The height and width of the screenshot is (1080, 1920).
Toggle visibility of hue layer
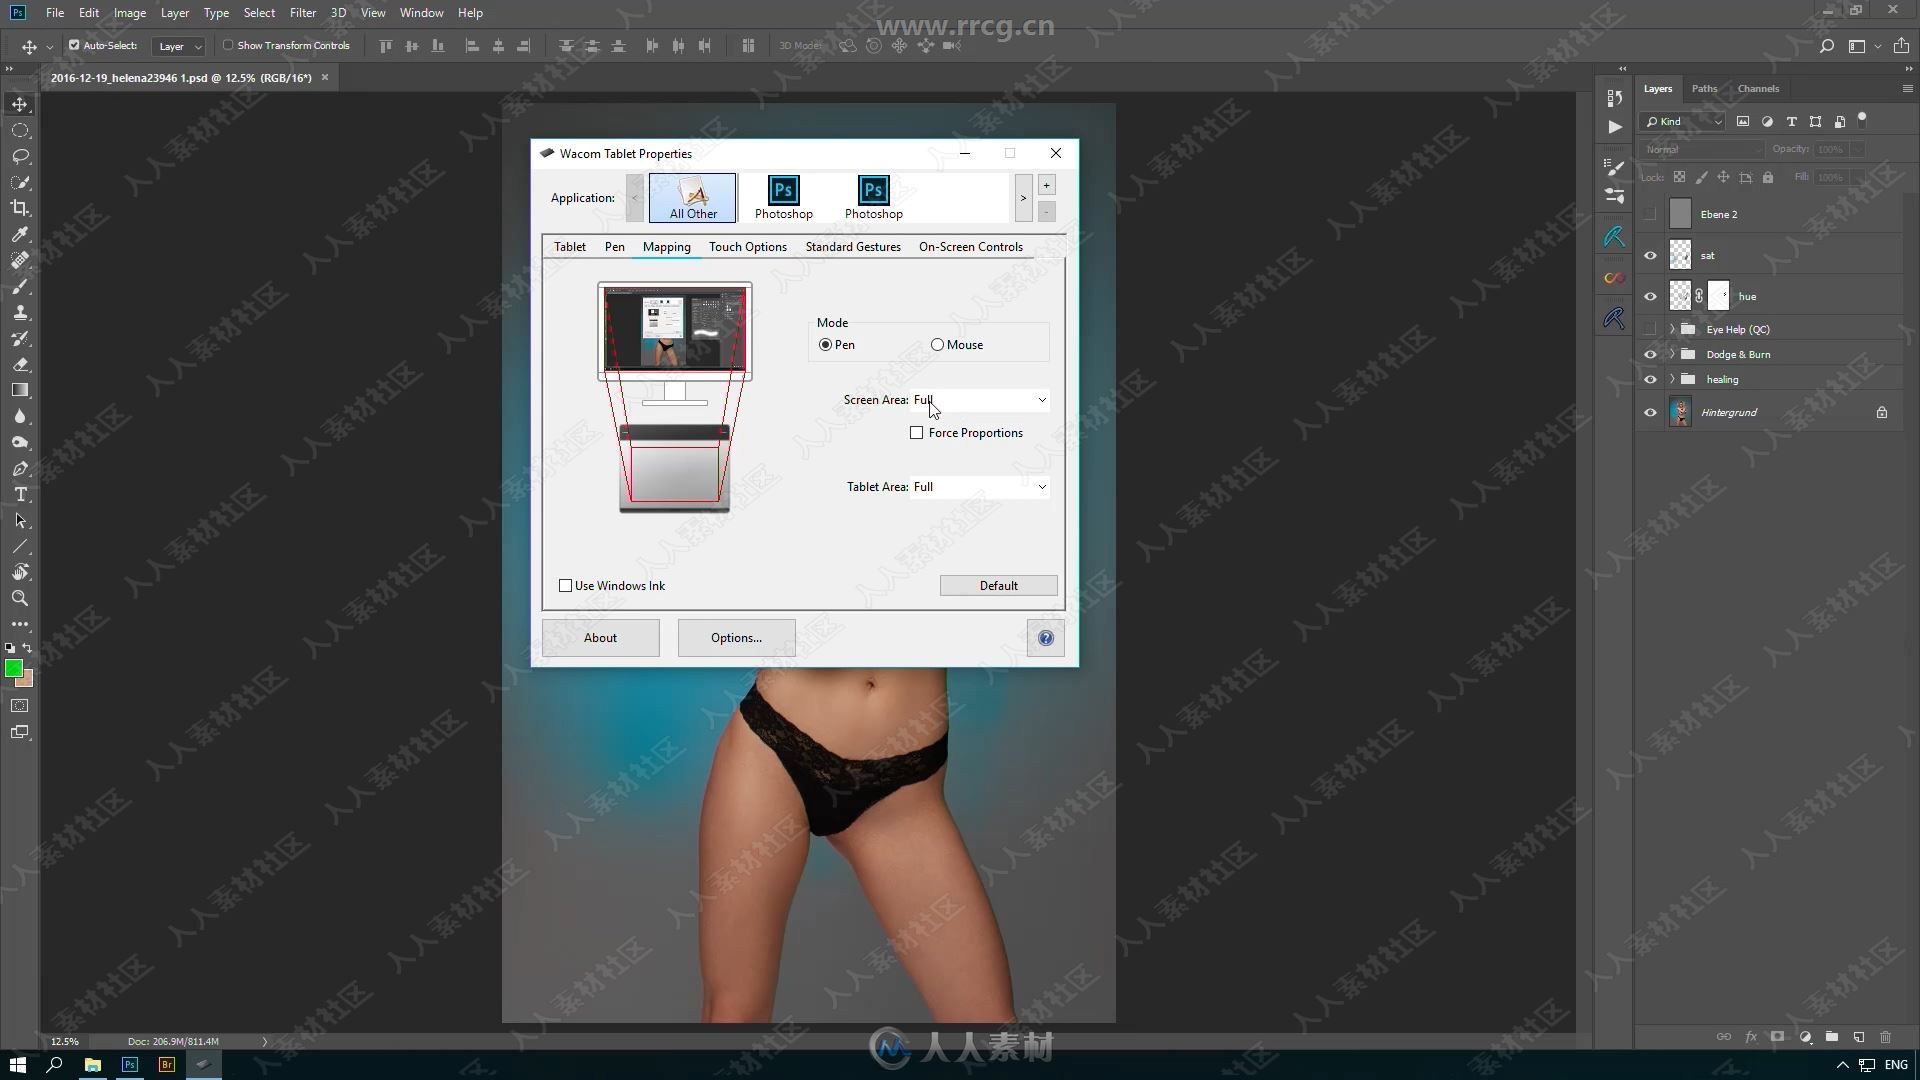(x=1648, y=295)
